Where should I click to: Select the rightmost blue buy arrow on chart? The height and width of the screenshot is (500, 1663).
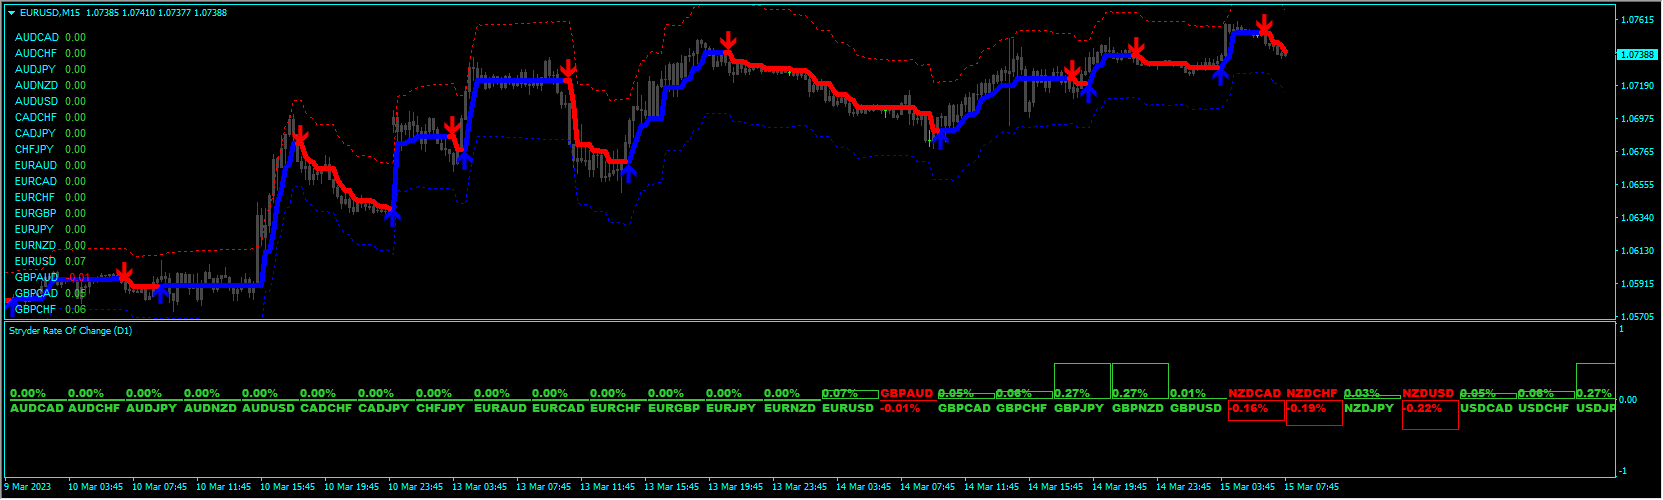pos(1220,73)
